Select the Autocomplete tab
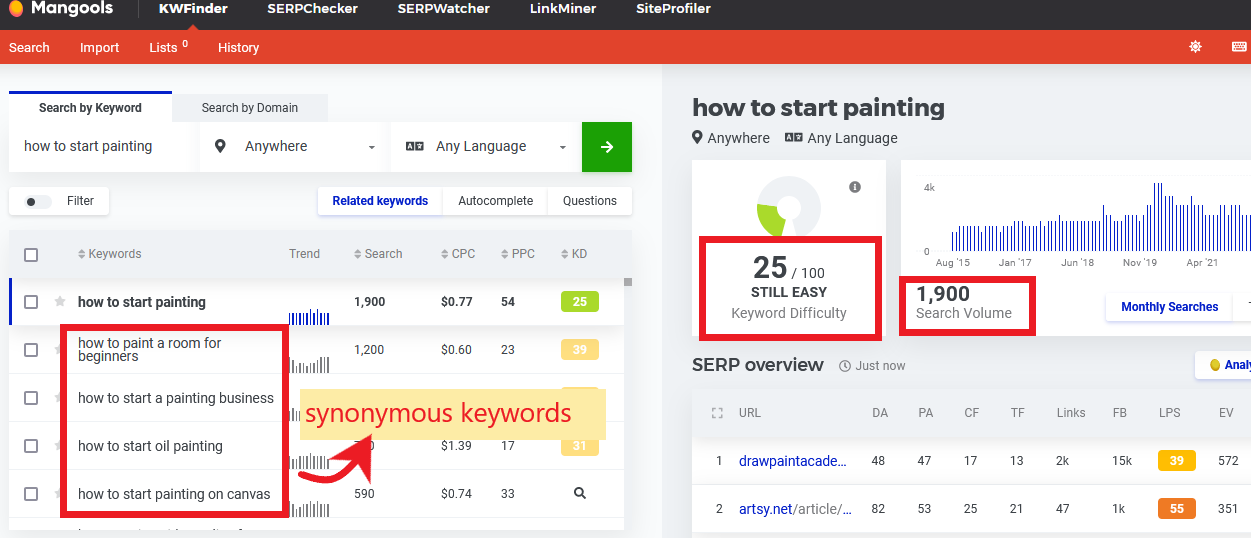Image resolution: width=1251 pixels, height=538 pixels. tap(495, 201)
